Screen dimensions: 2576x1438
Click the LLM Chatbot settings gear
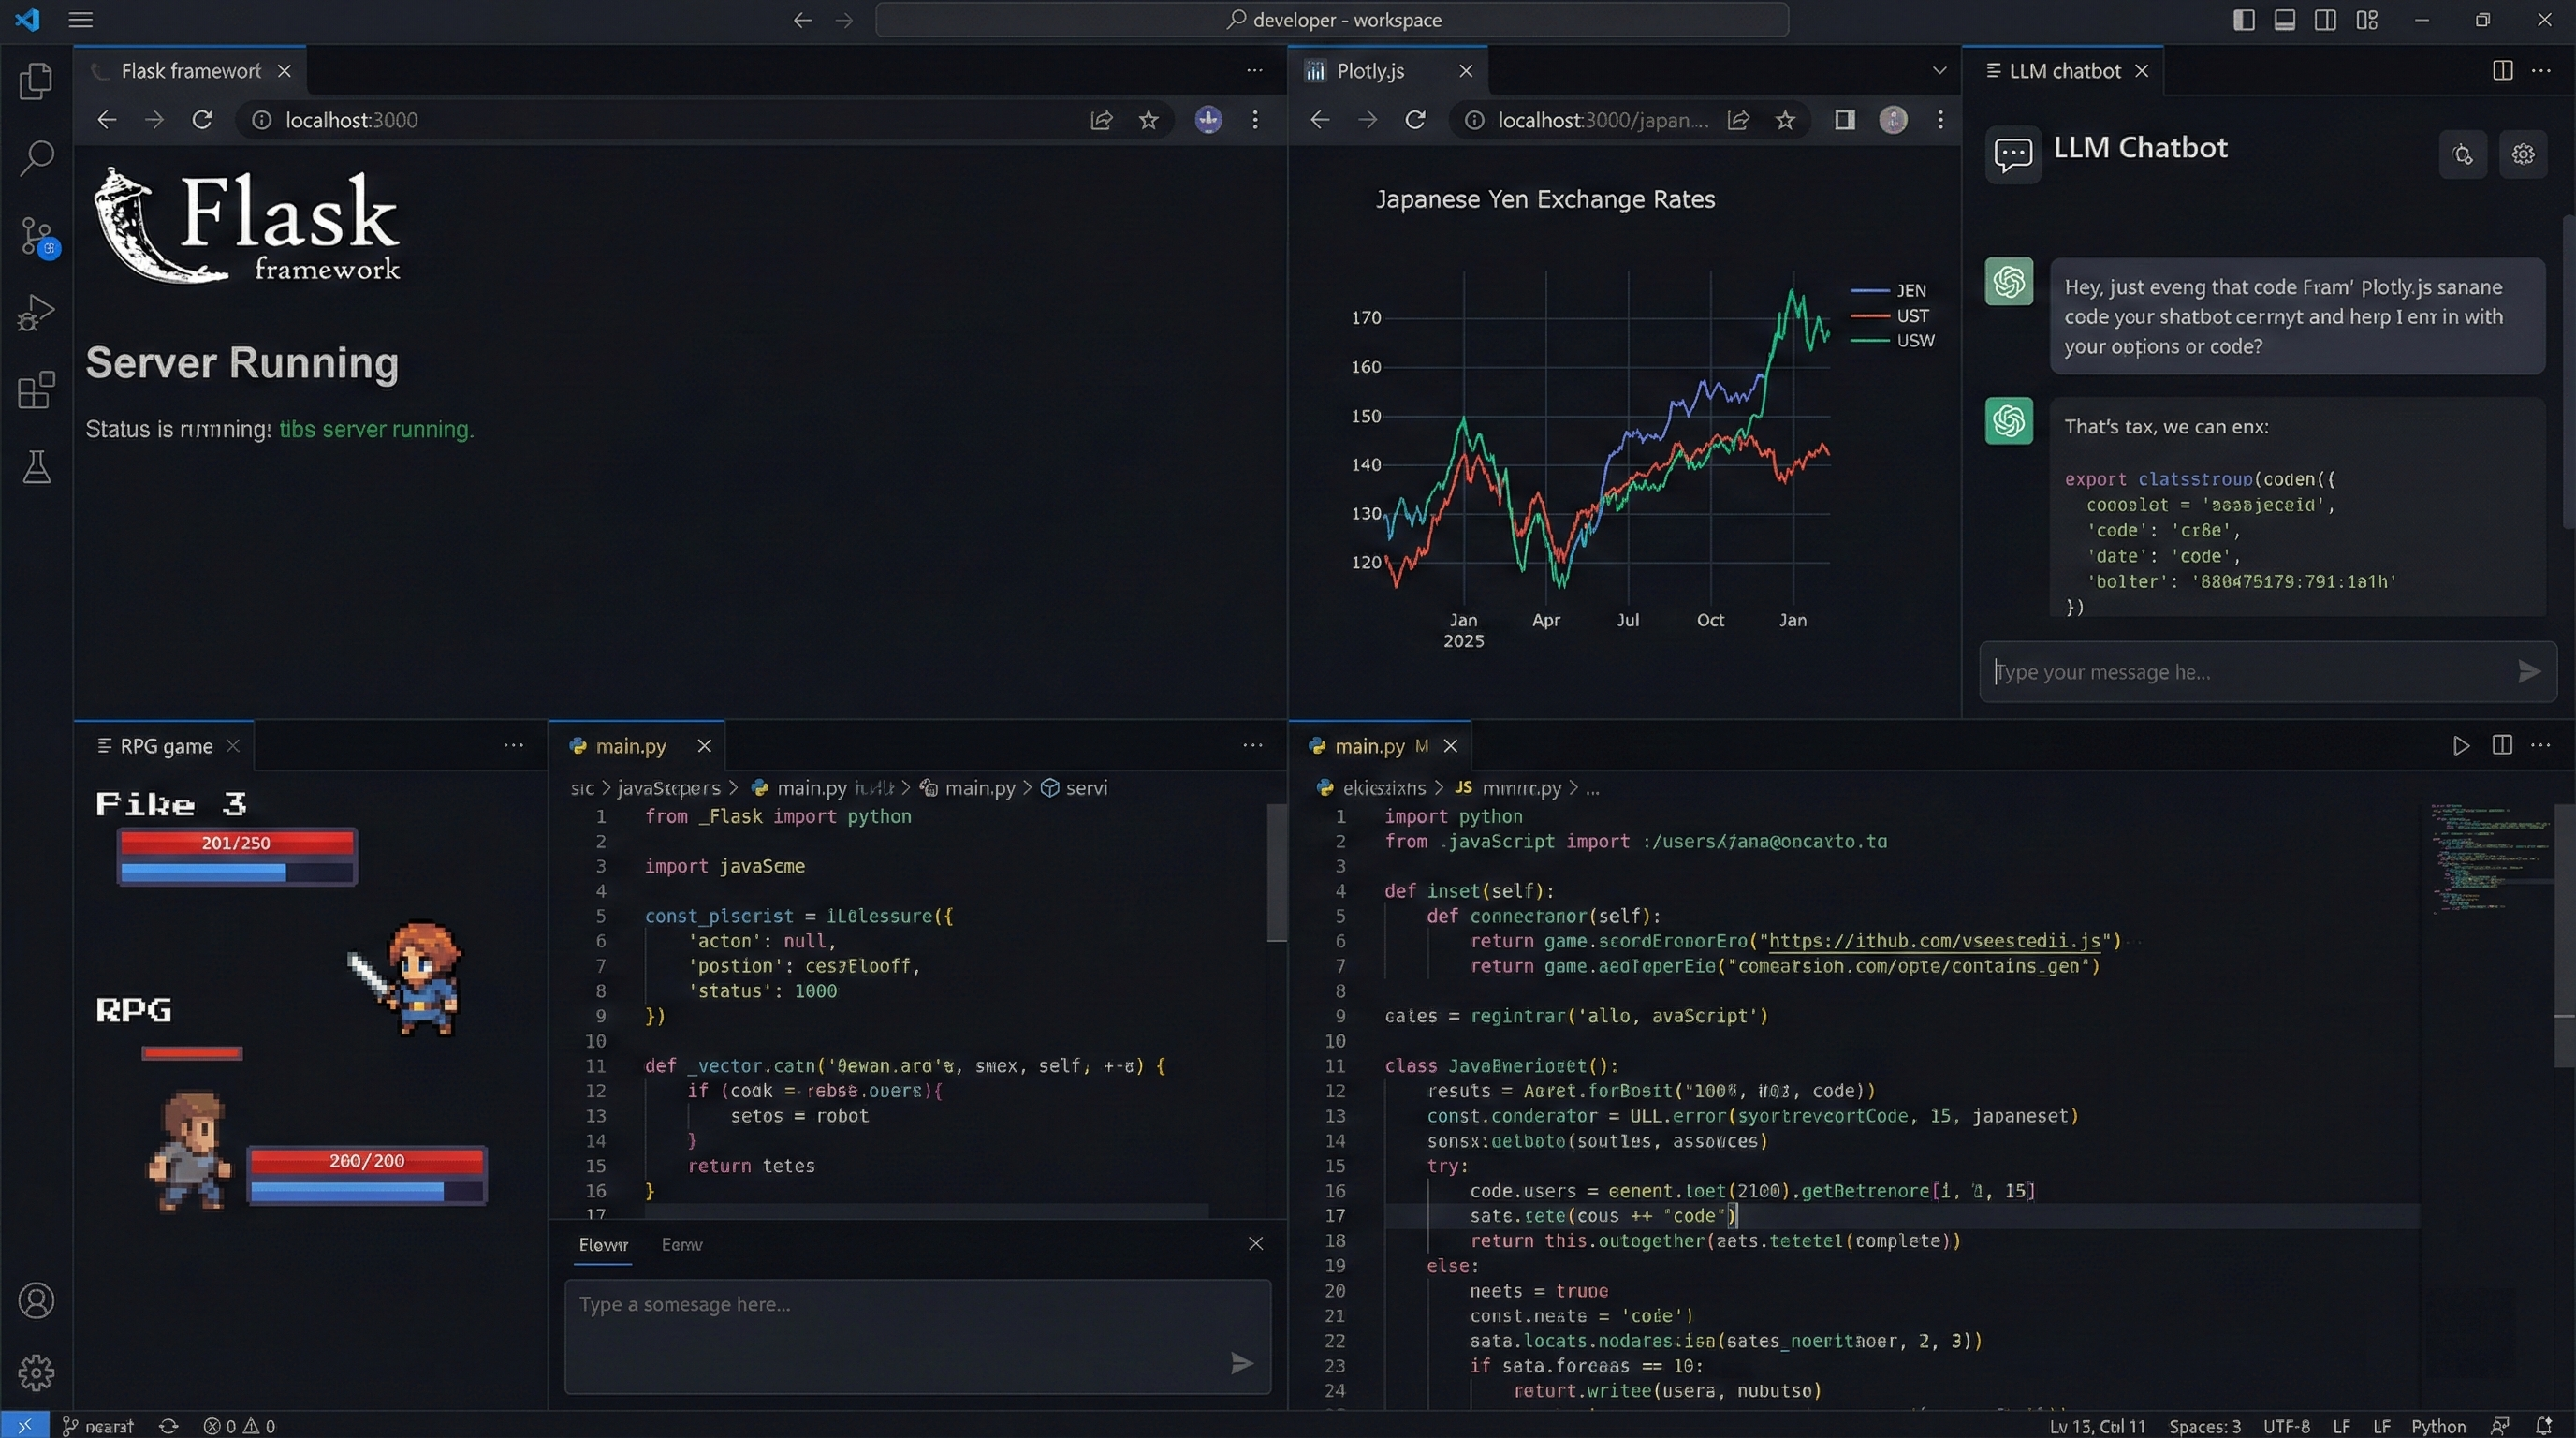[x=2522, y=154]
